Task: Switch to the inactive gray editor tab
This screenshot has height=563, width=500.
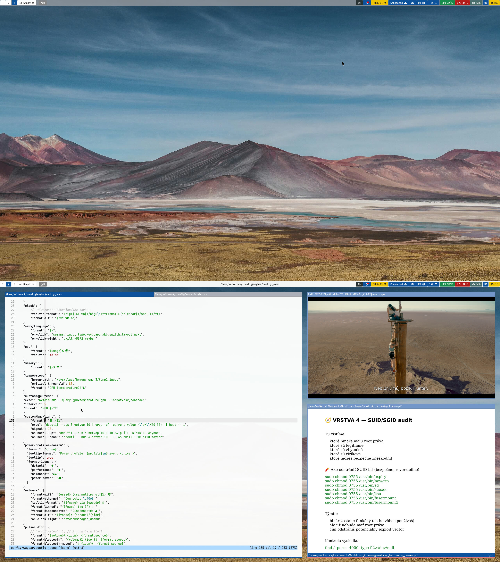Action: (x=228, y=294)
